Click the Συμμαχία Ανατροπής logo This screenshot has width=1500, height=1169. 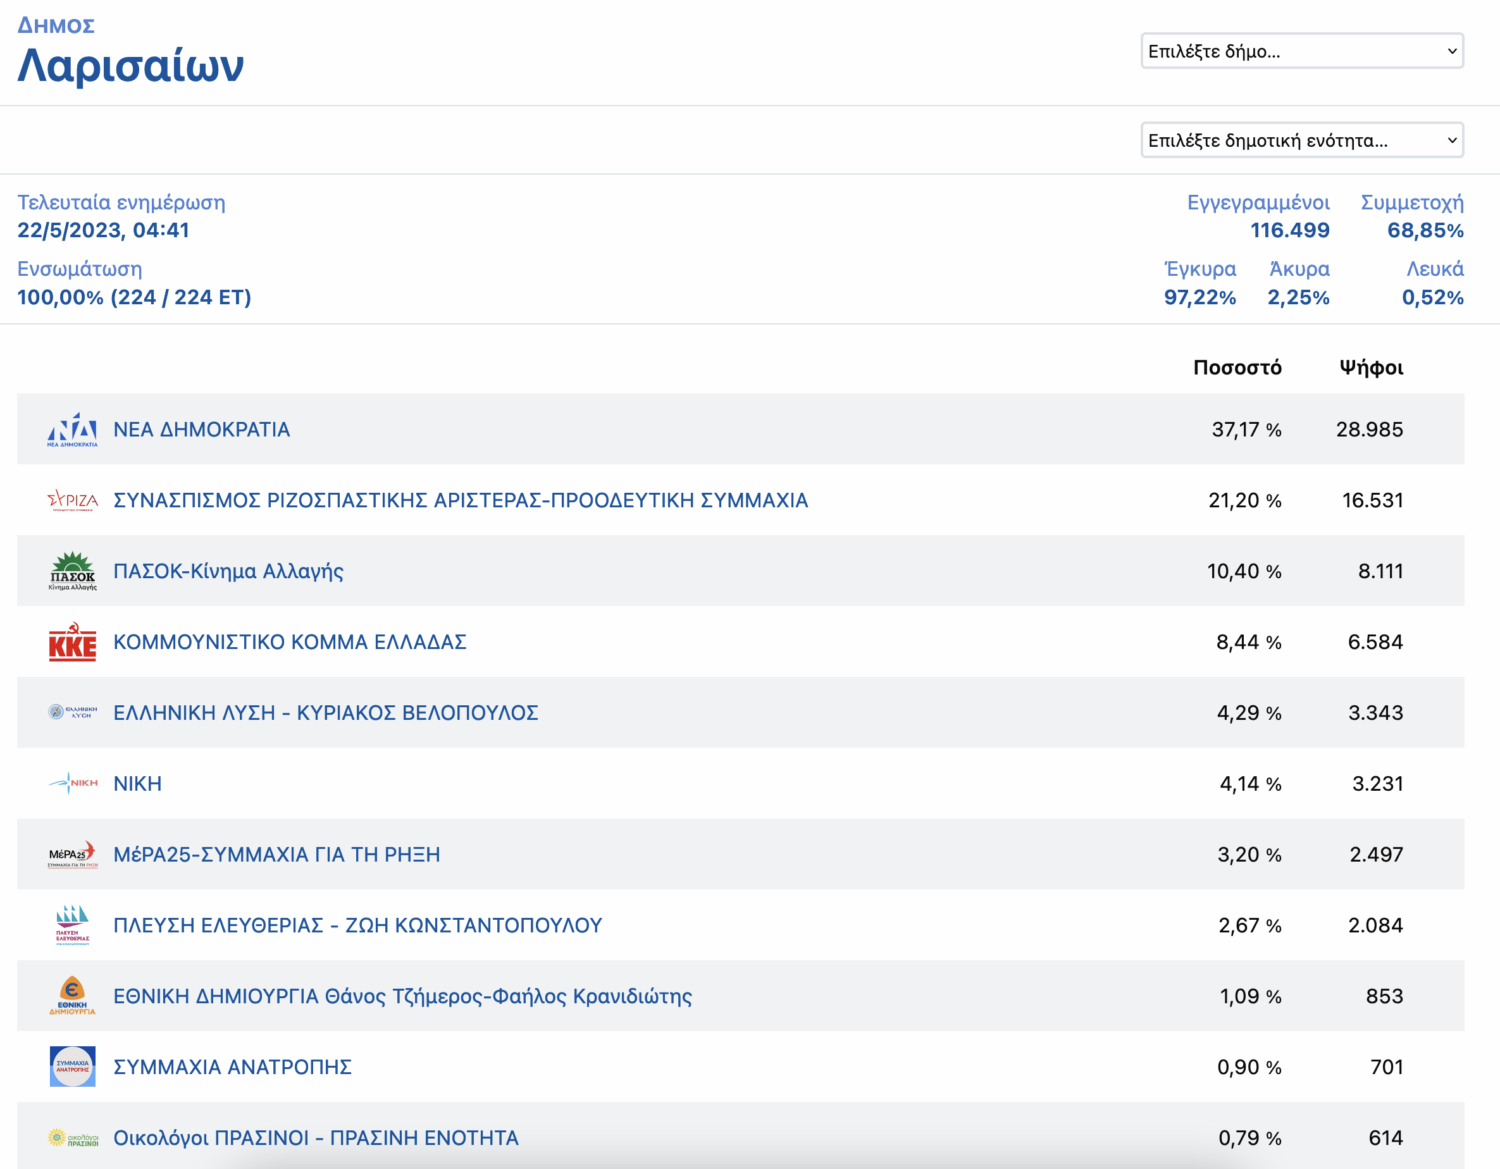[x=73, y=1067]
